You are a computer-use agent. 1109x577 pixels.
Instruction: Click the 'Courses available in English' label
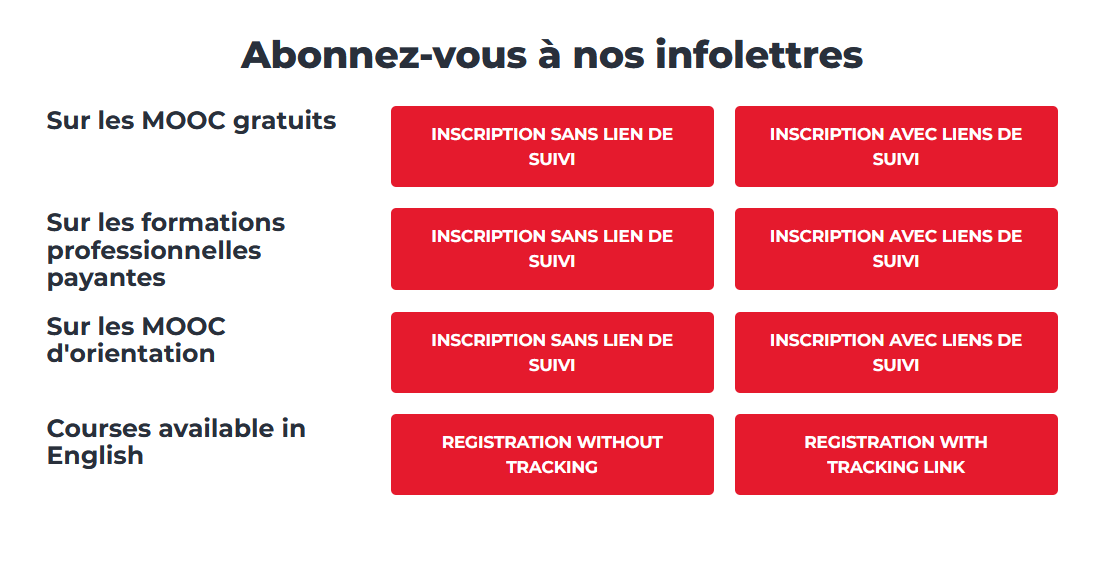pos(176,442)
